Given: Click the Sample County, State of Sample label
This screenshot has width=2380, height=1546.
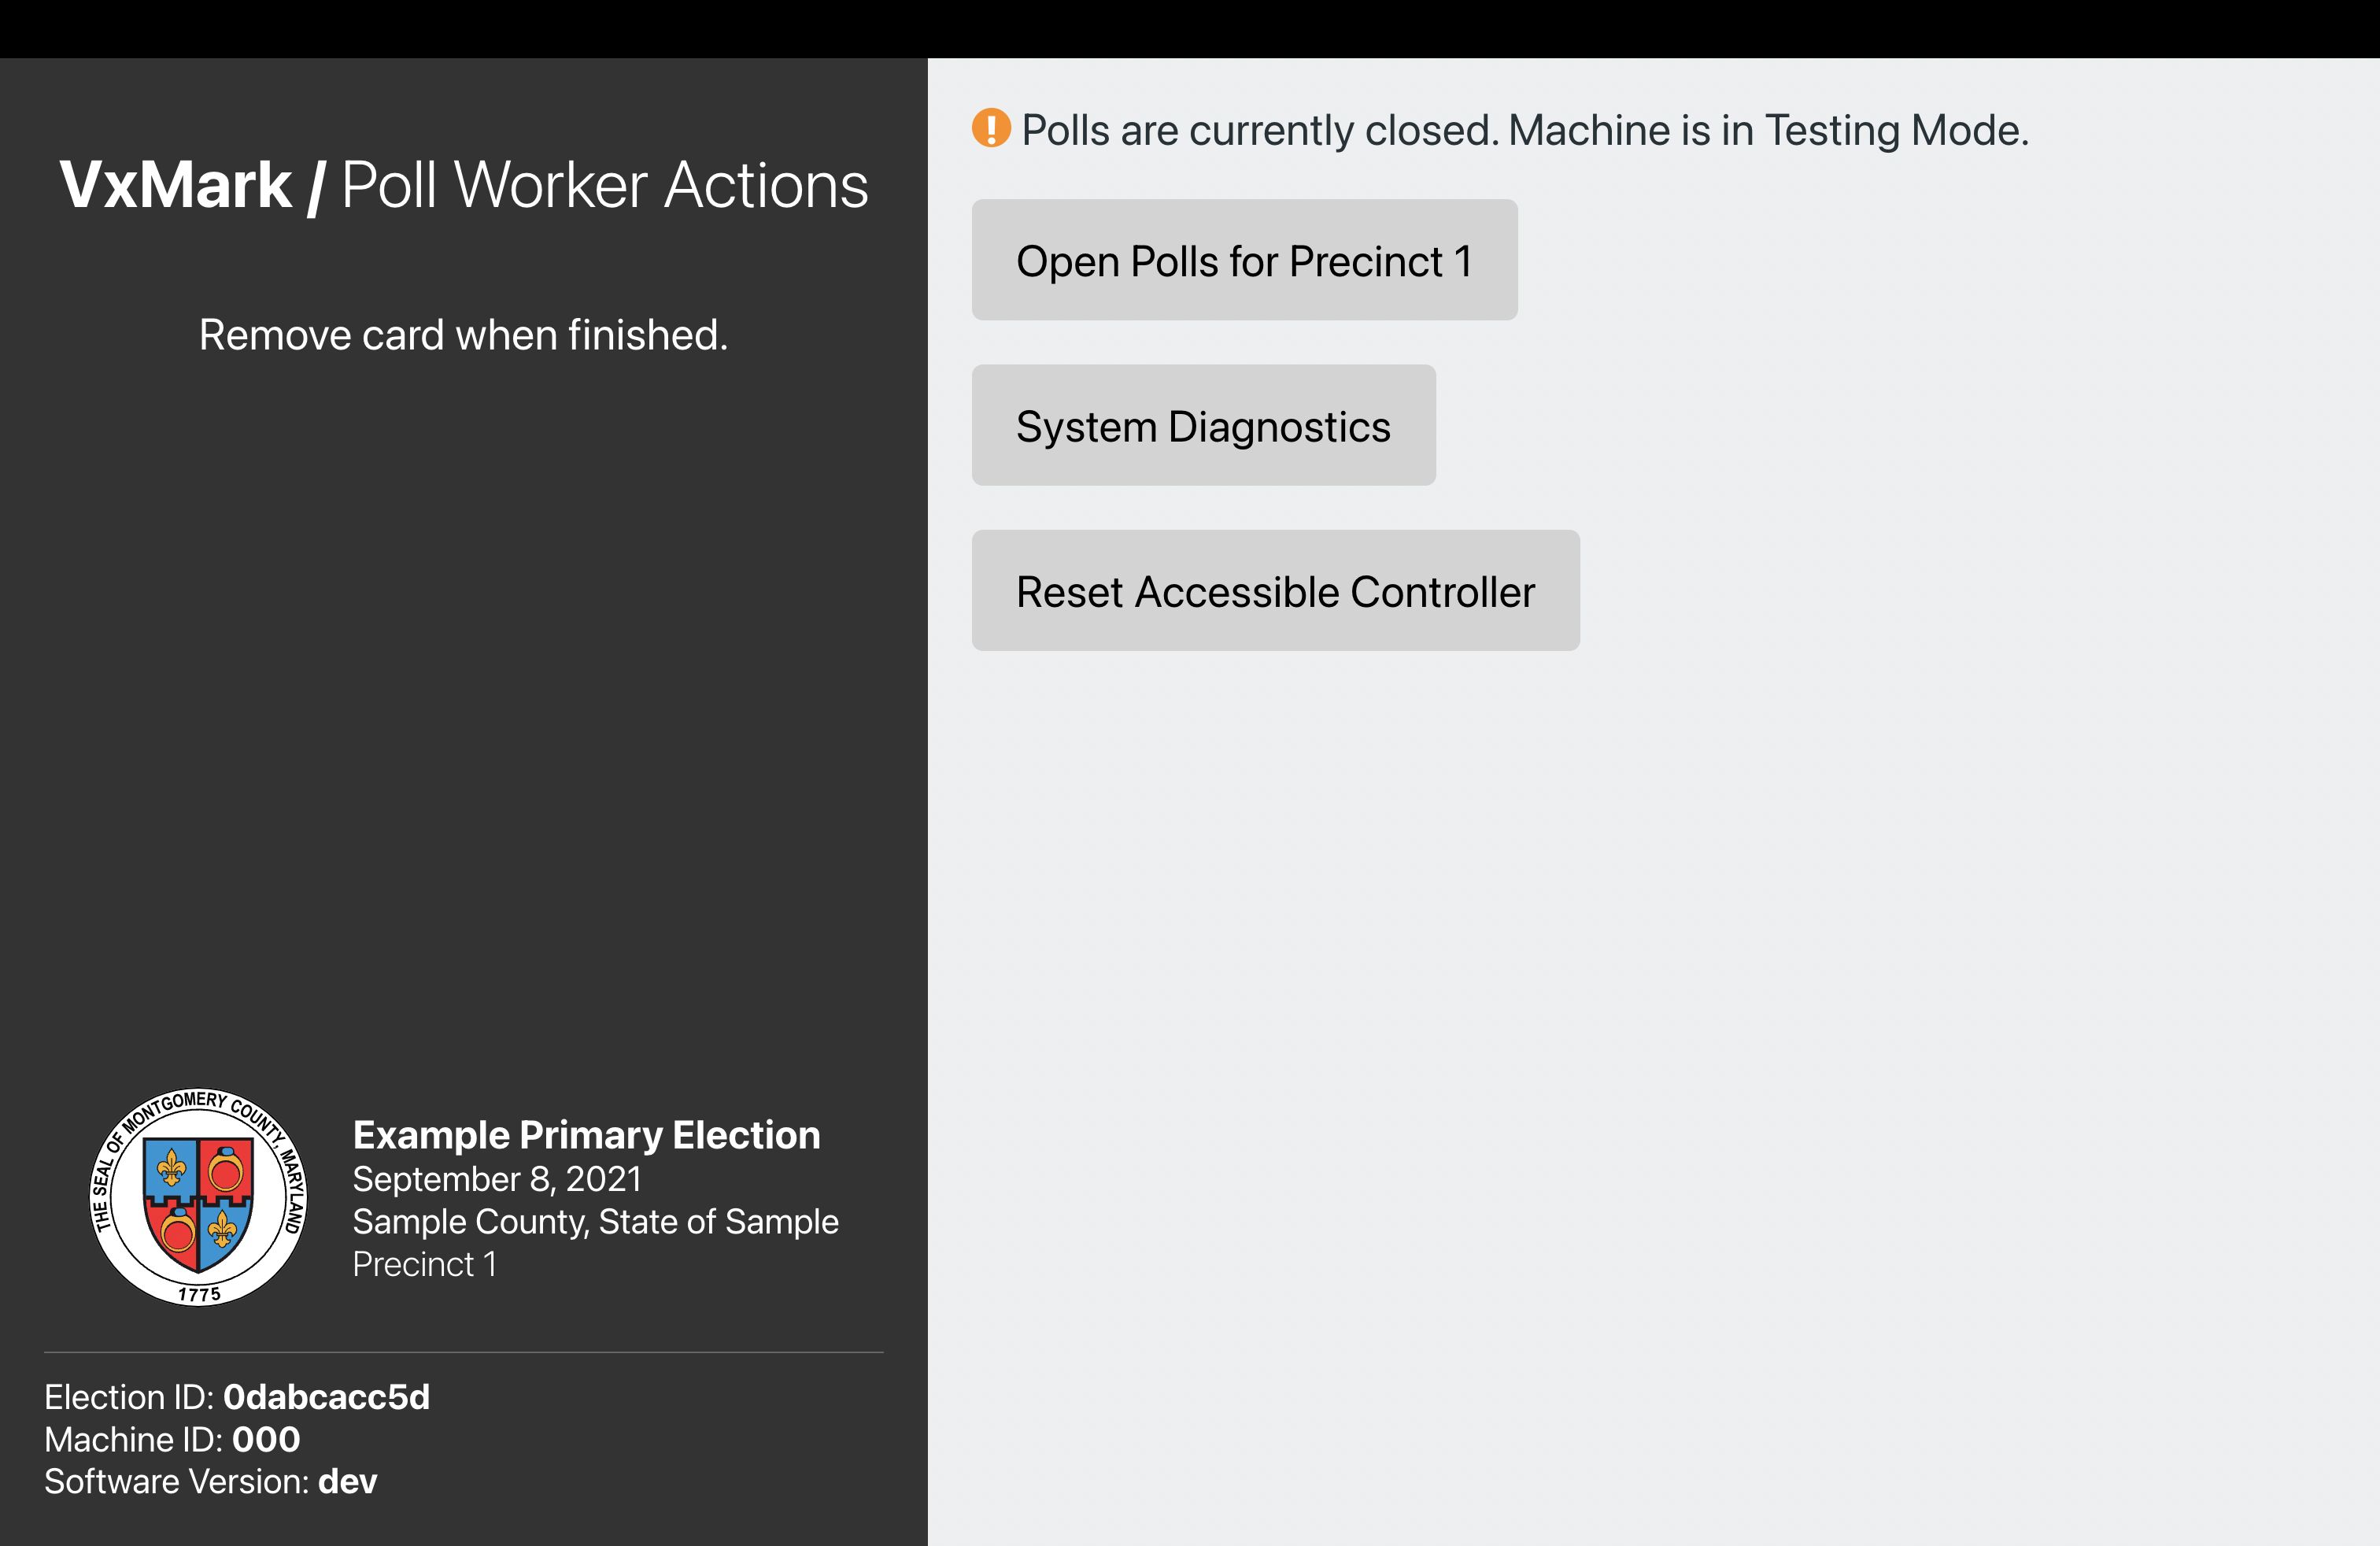Looking at the screenshot, I should pos(595,1221).
